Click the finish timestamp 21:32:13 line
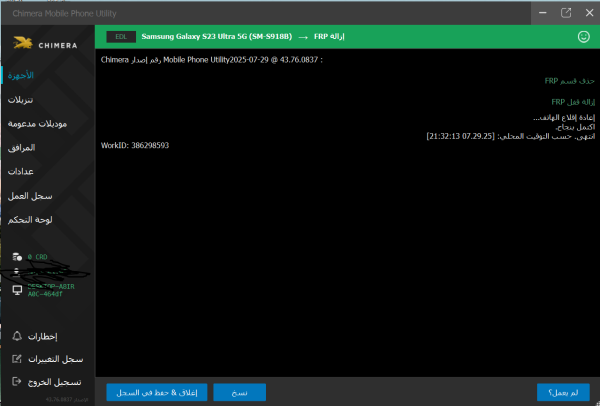This screenshot has height=406, width=600. coord(511,136)
